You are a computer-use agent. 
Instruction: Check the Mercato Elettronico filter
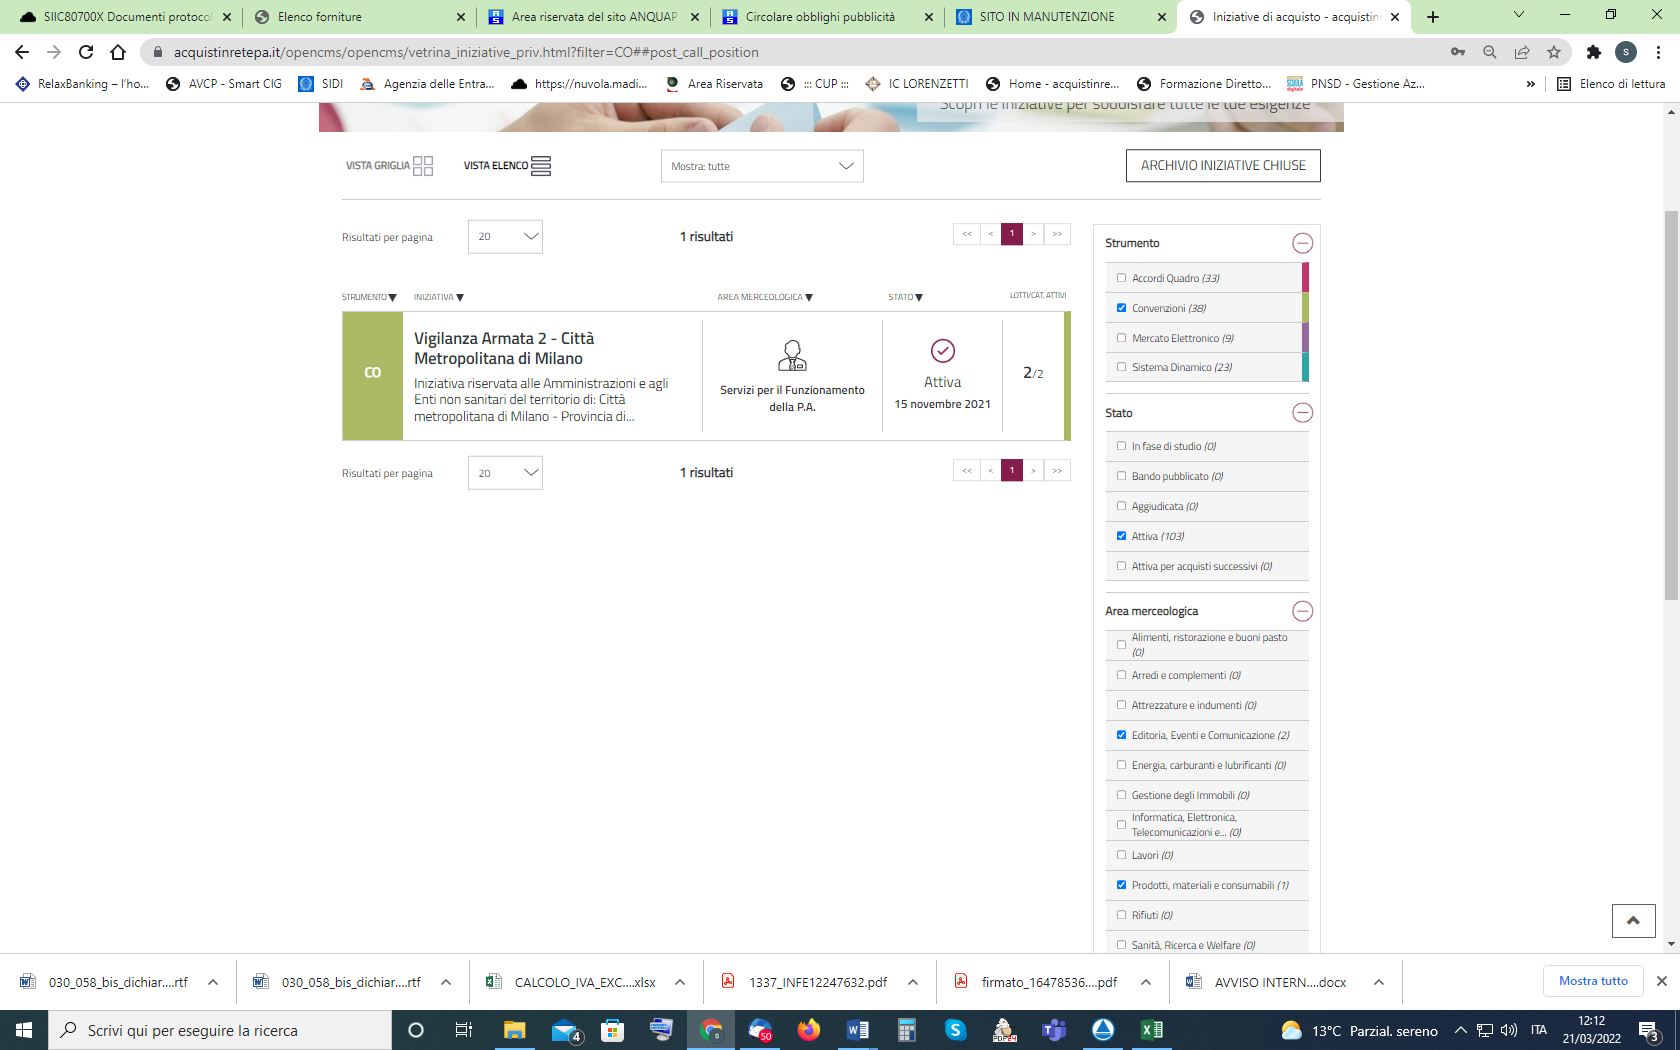(1121, 338)
